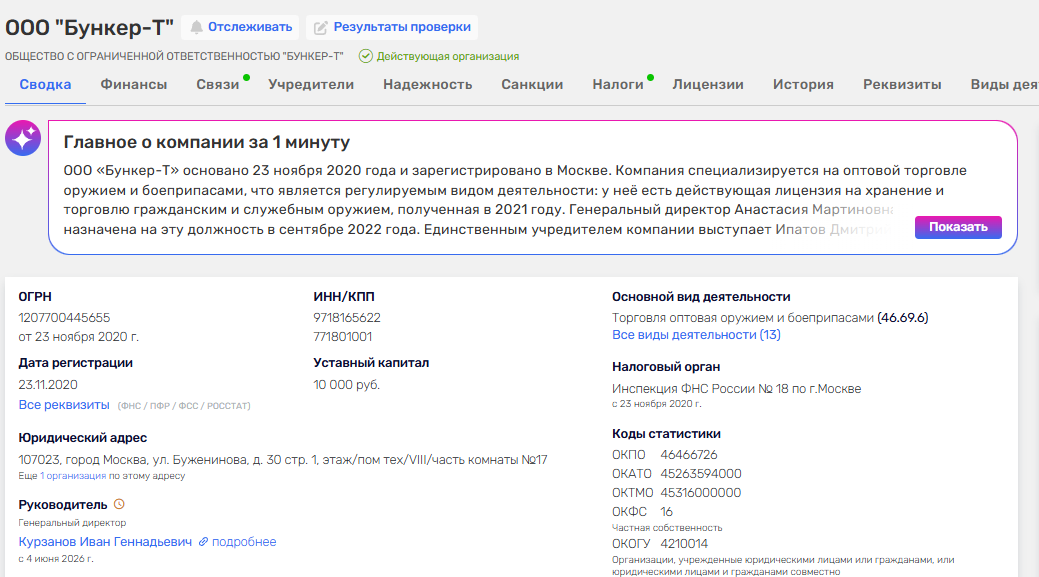Click the link icon before подробнее

pyautogui.click(x=203, y=542)
